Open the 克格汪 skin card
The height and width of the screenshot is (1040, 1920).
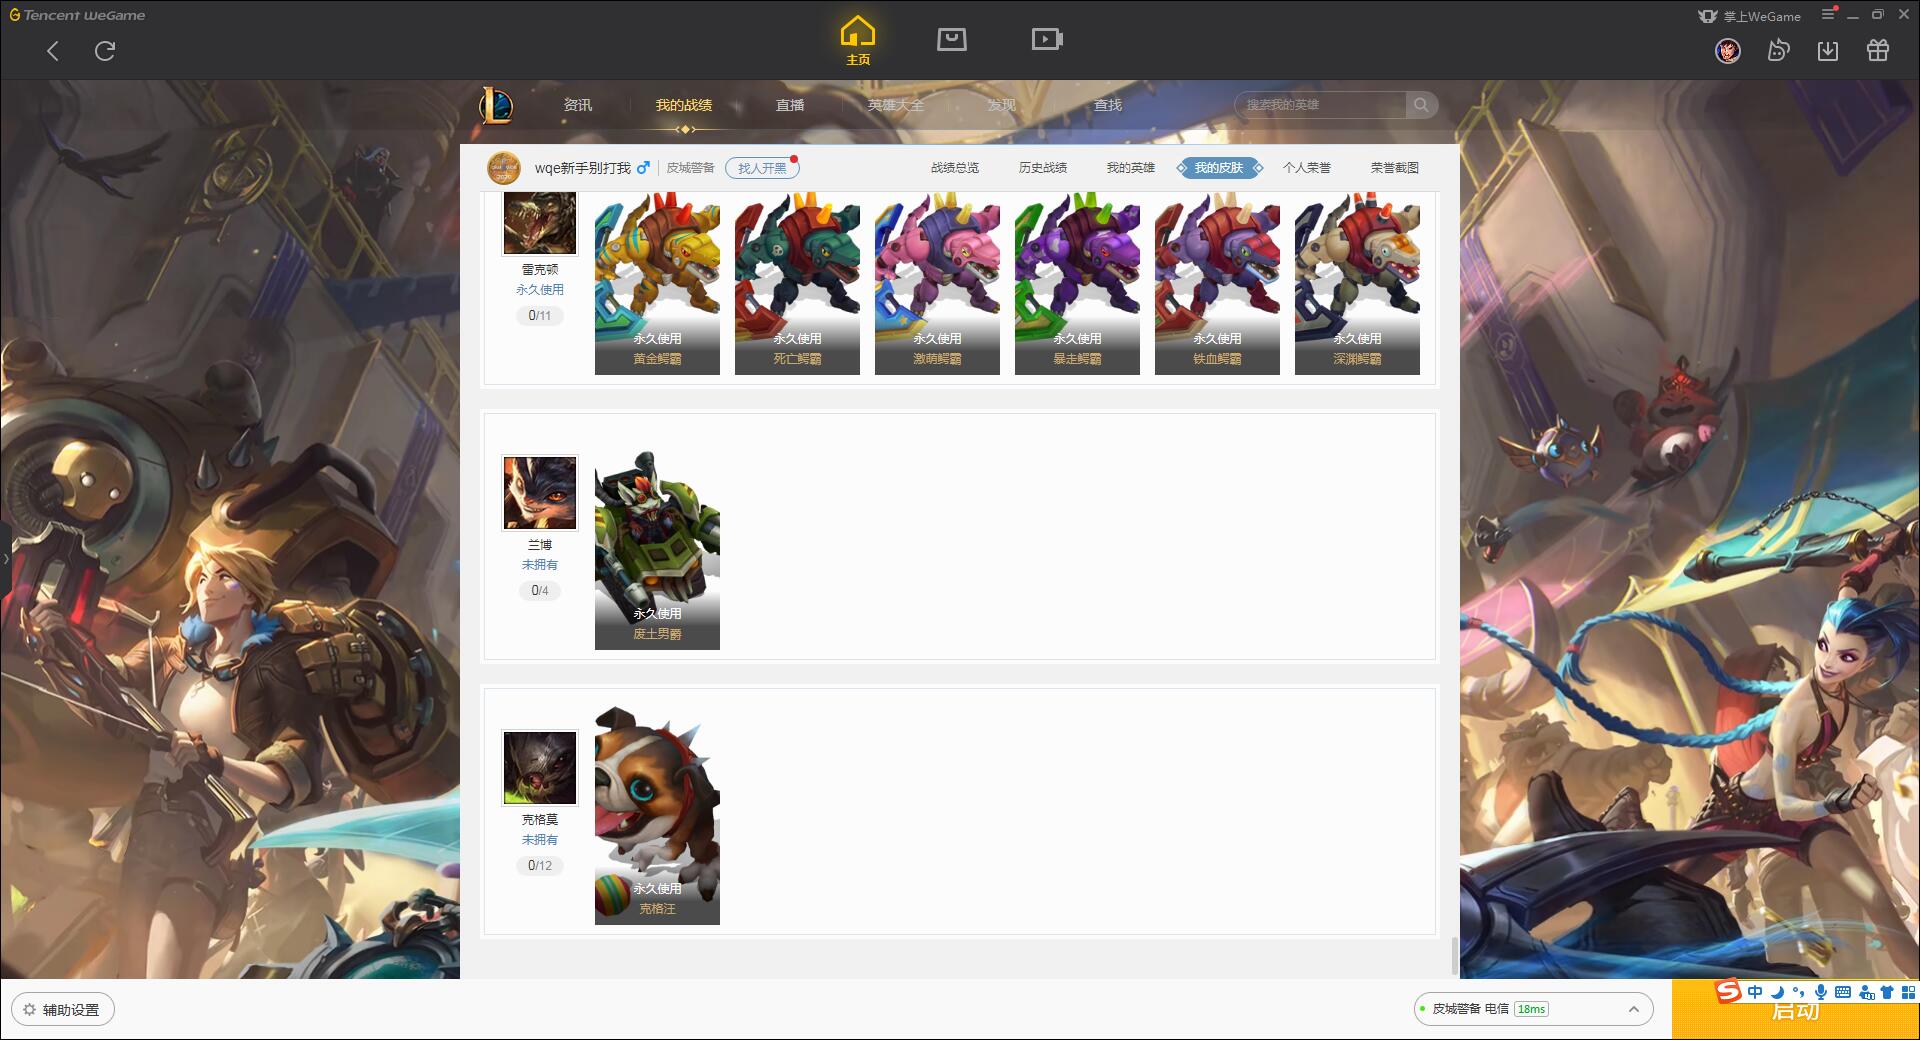pyautogui.click(x=657, y=816)
